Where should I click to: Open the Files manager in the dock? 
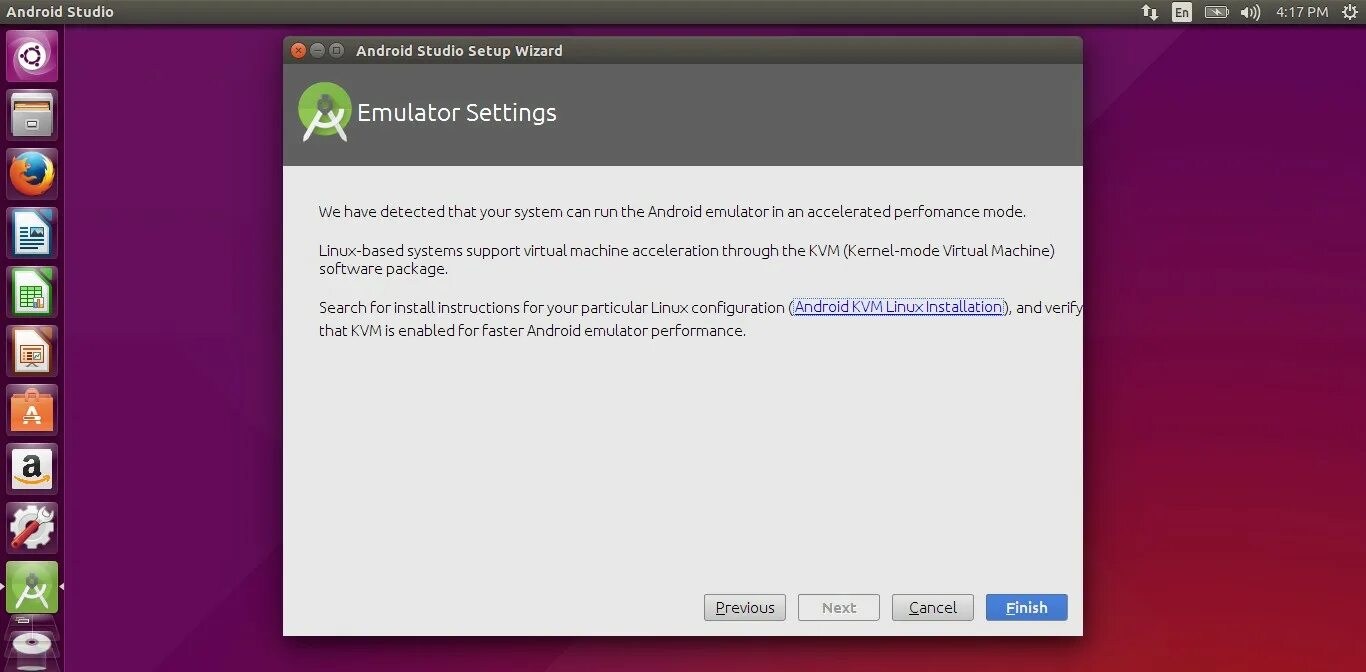[32, 115]
